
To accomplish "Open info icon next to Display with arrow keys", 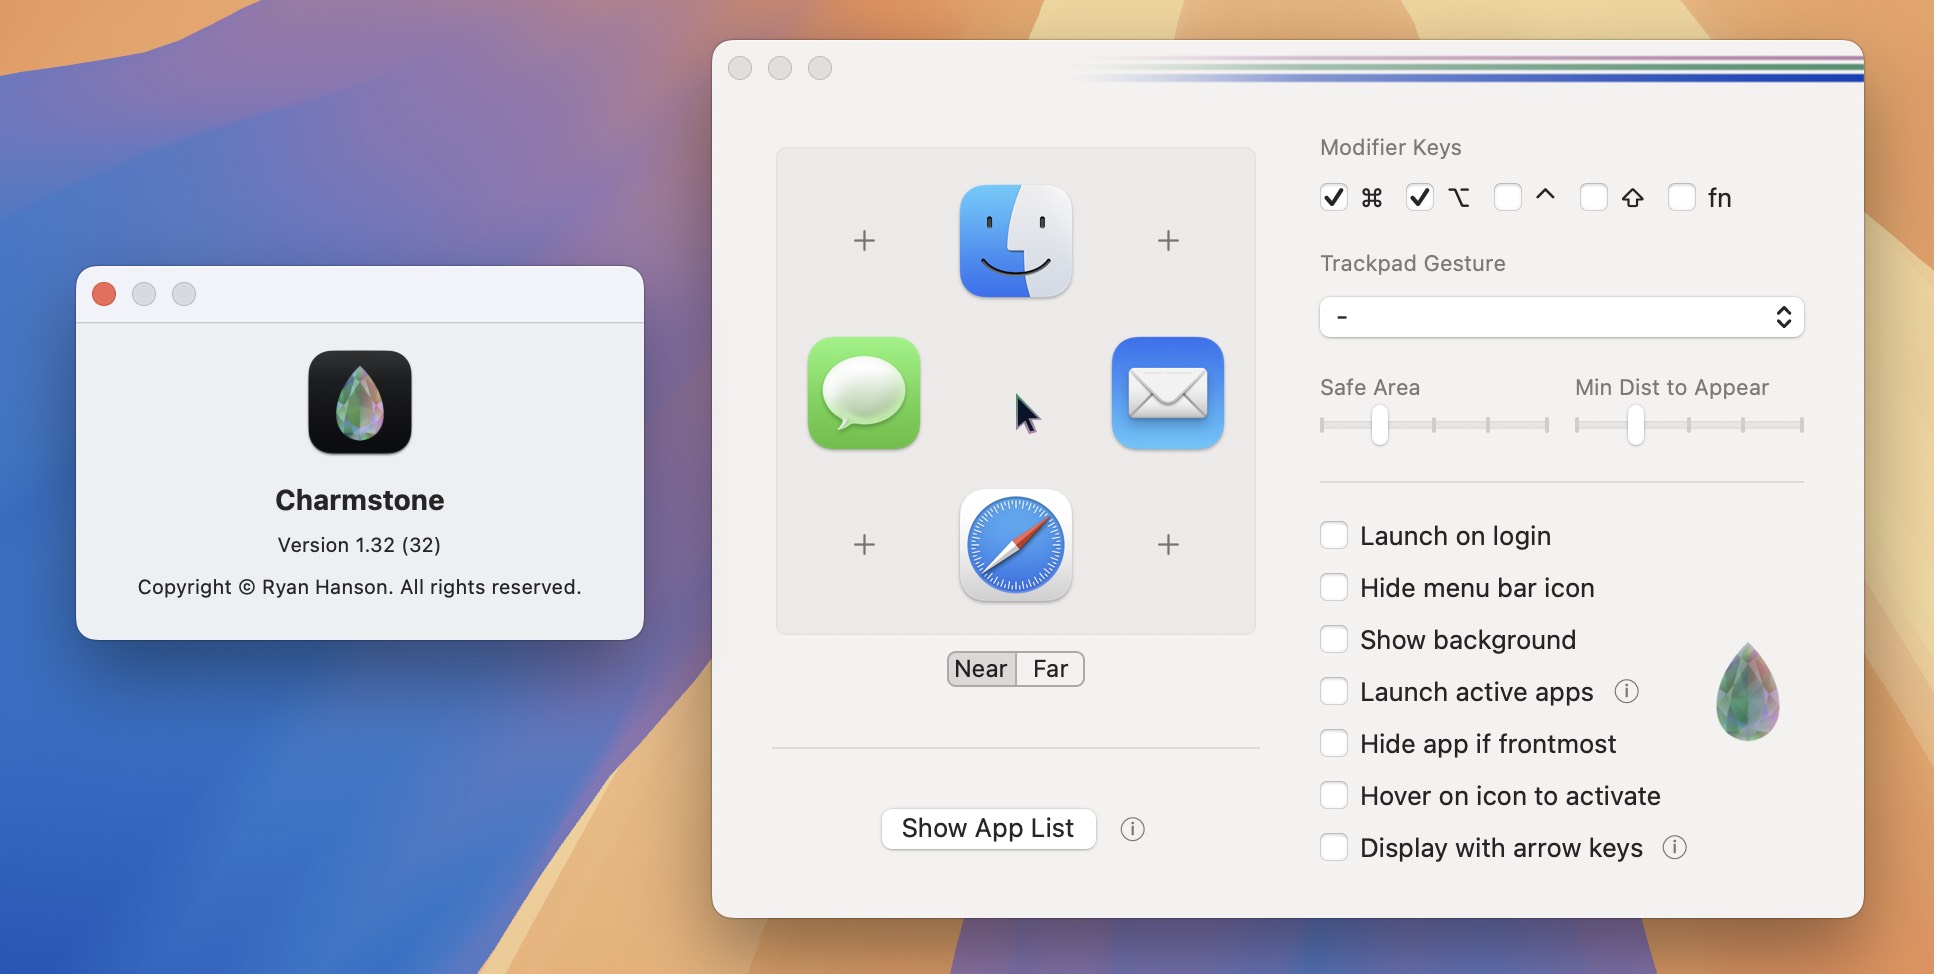I will point(1675,847).
